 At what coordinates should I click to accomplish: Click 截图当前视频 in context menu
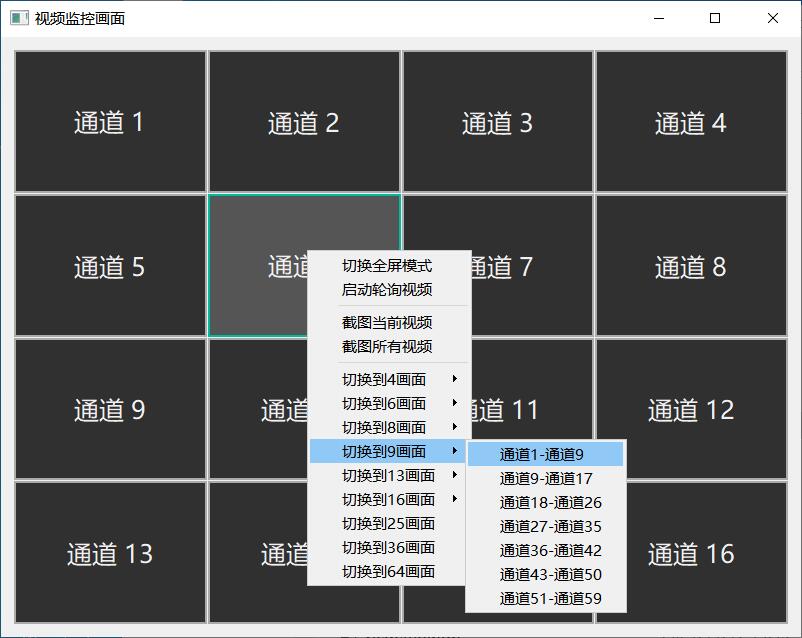(x=387, y=323)
